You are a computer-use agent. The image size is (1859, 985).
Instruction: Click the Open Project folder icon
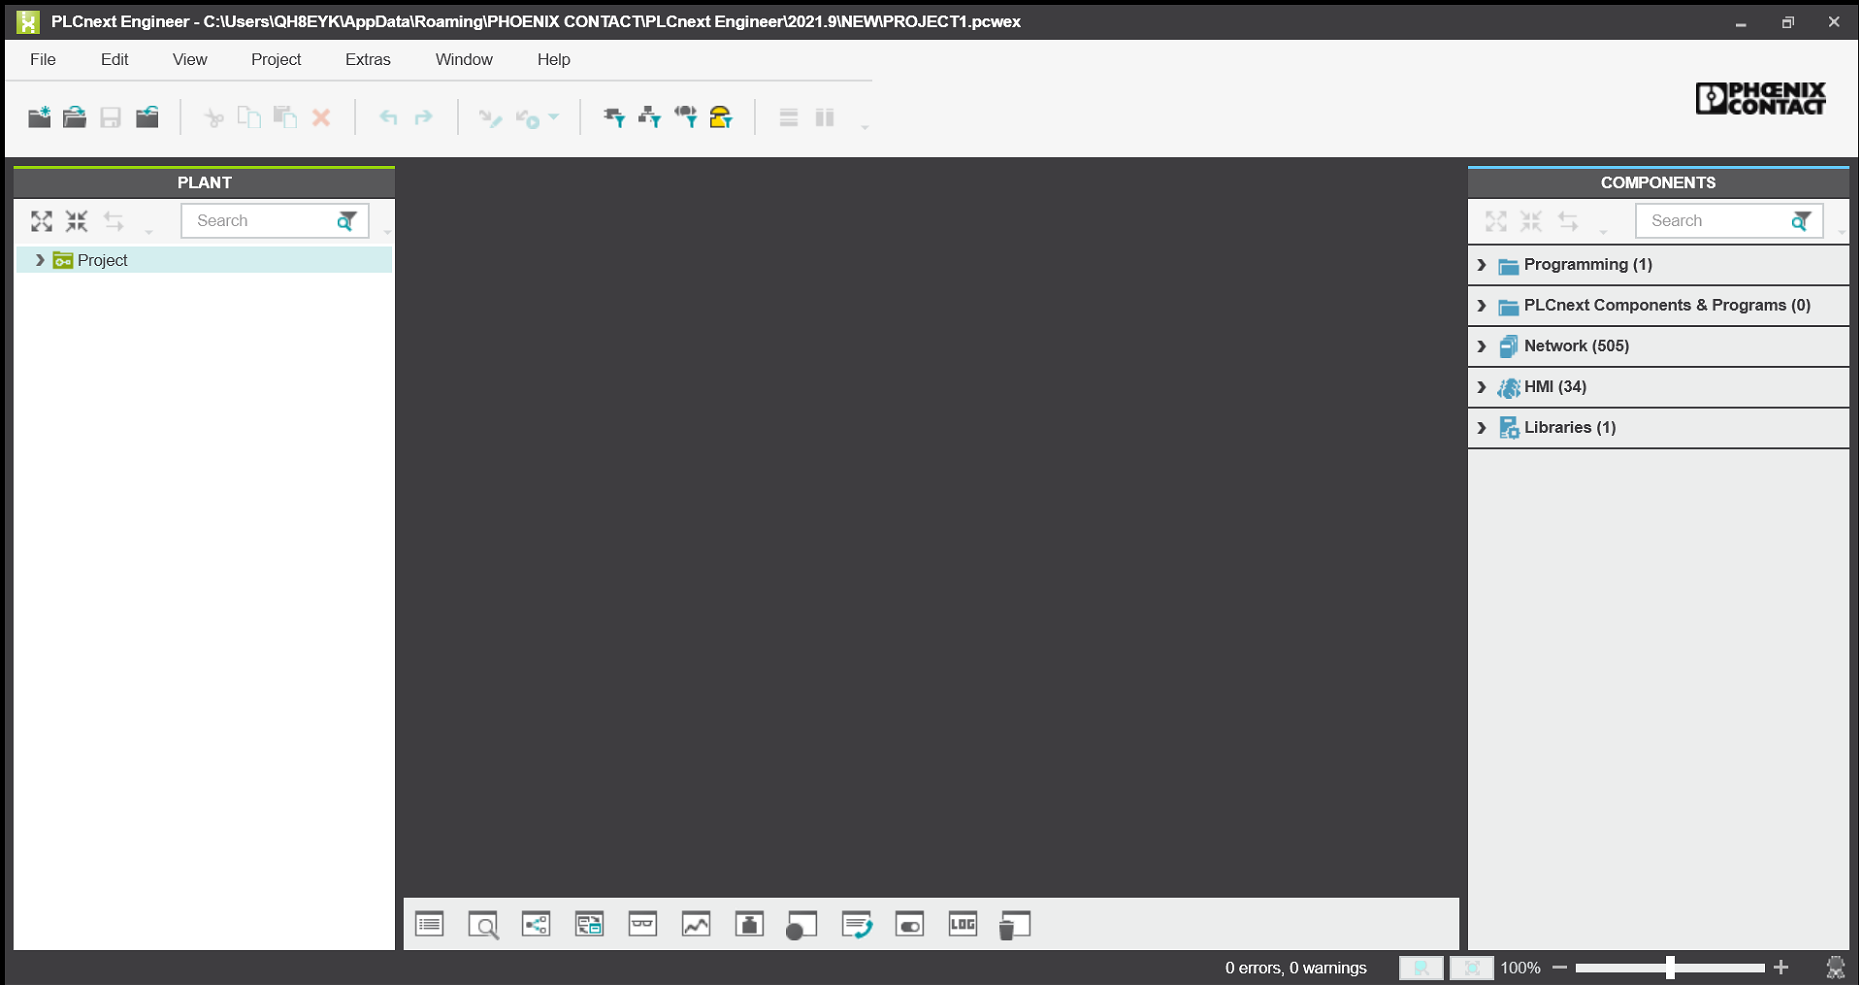point(75,117)
